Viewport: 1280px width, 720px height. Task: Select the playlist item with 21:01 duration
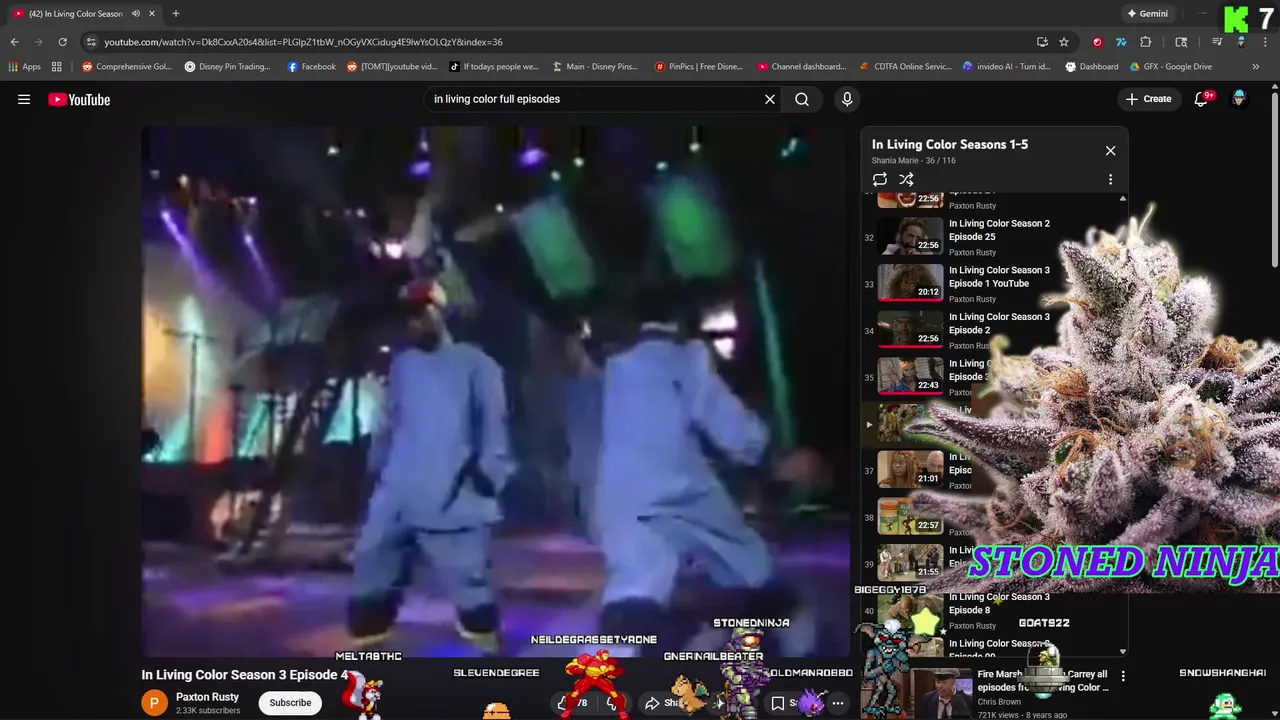910,470
